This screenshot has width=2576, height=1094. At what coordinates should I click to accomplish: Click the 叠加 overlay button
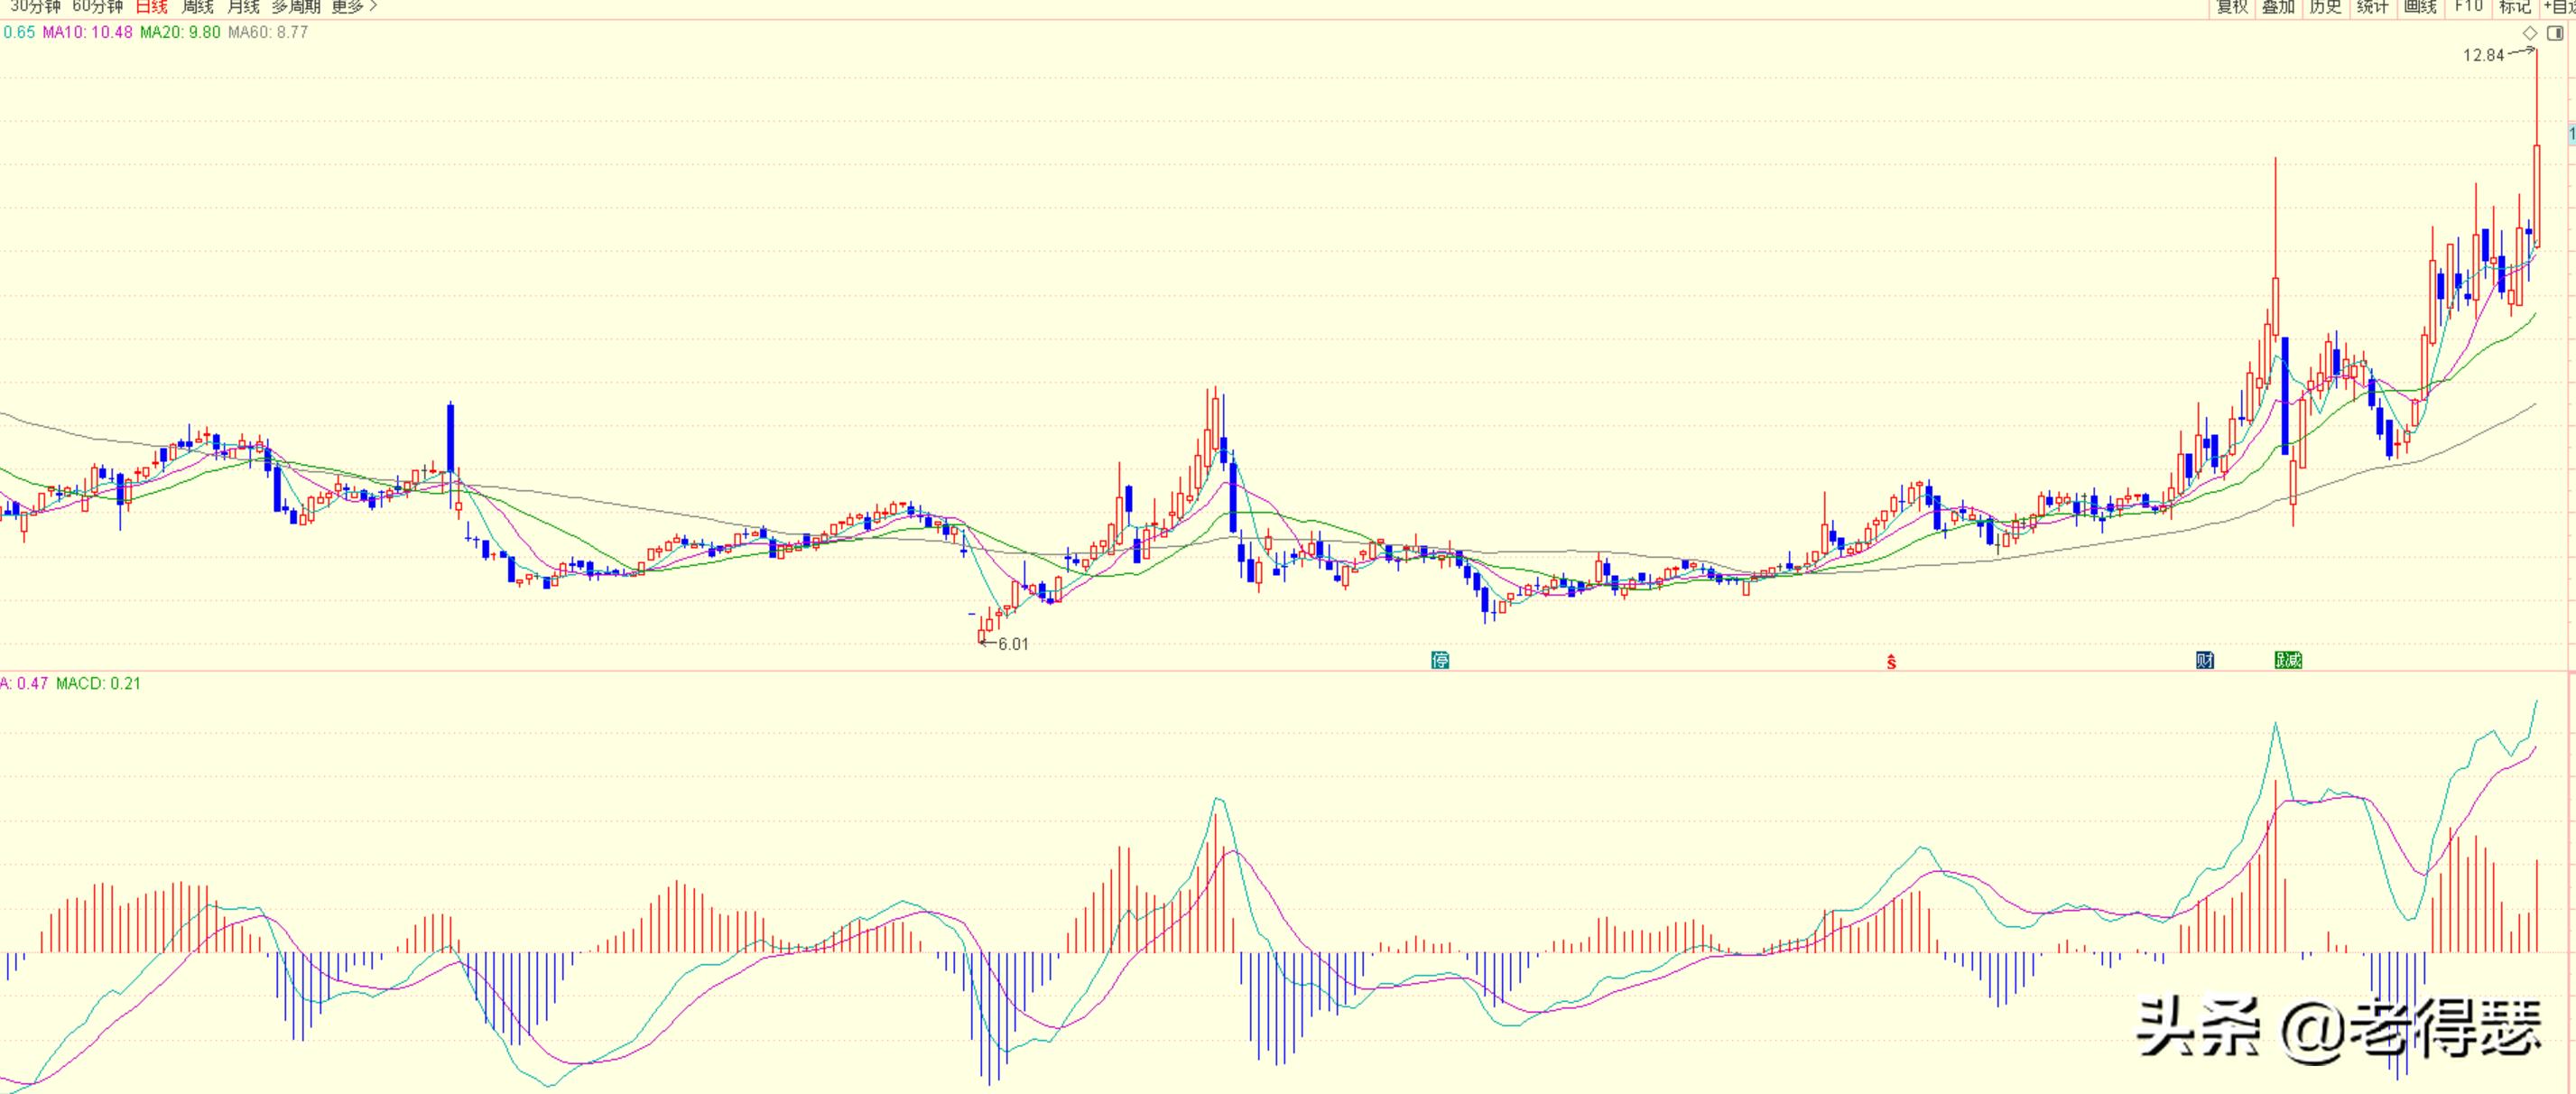[x=2279, y=7]
